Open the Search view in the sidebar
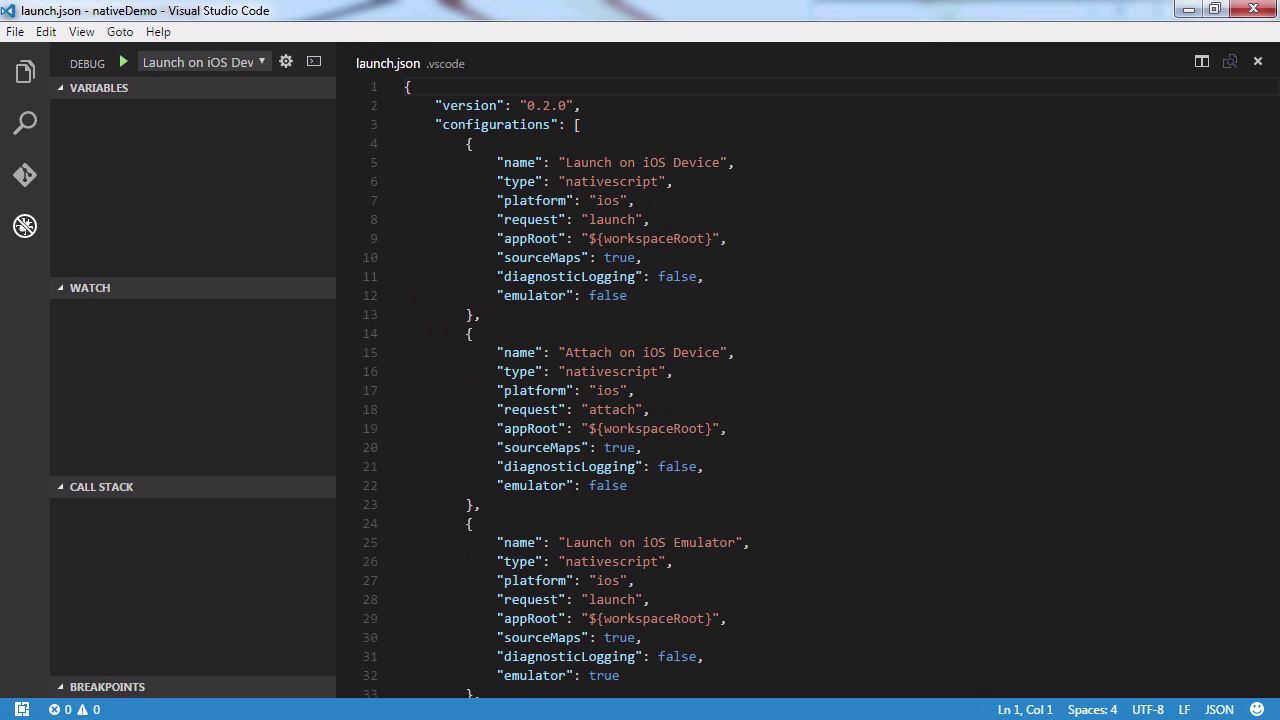This screenshot has width=1280, height=720. click(x=25, y=123)
